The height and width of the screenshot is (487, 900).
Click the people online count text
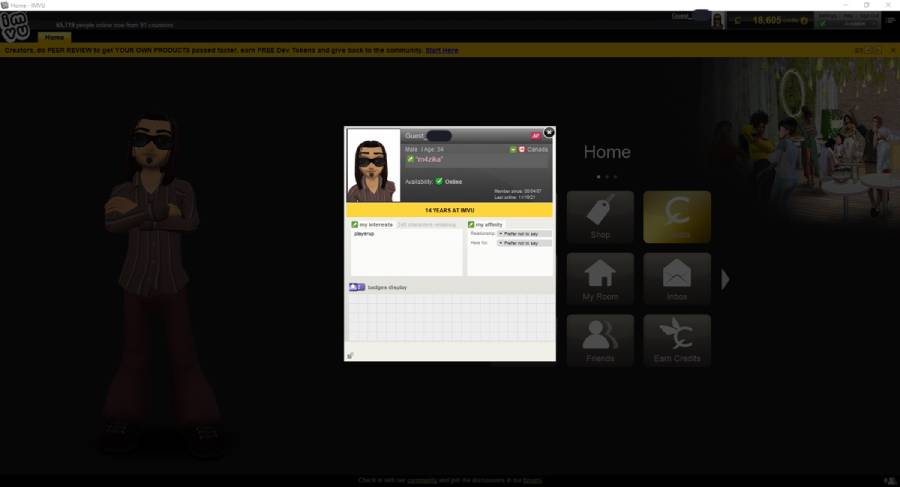tap(115, 25)
